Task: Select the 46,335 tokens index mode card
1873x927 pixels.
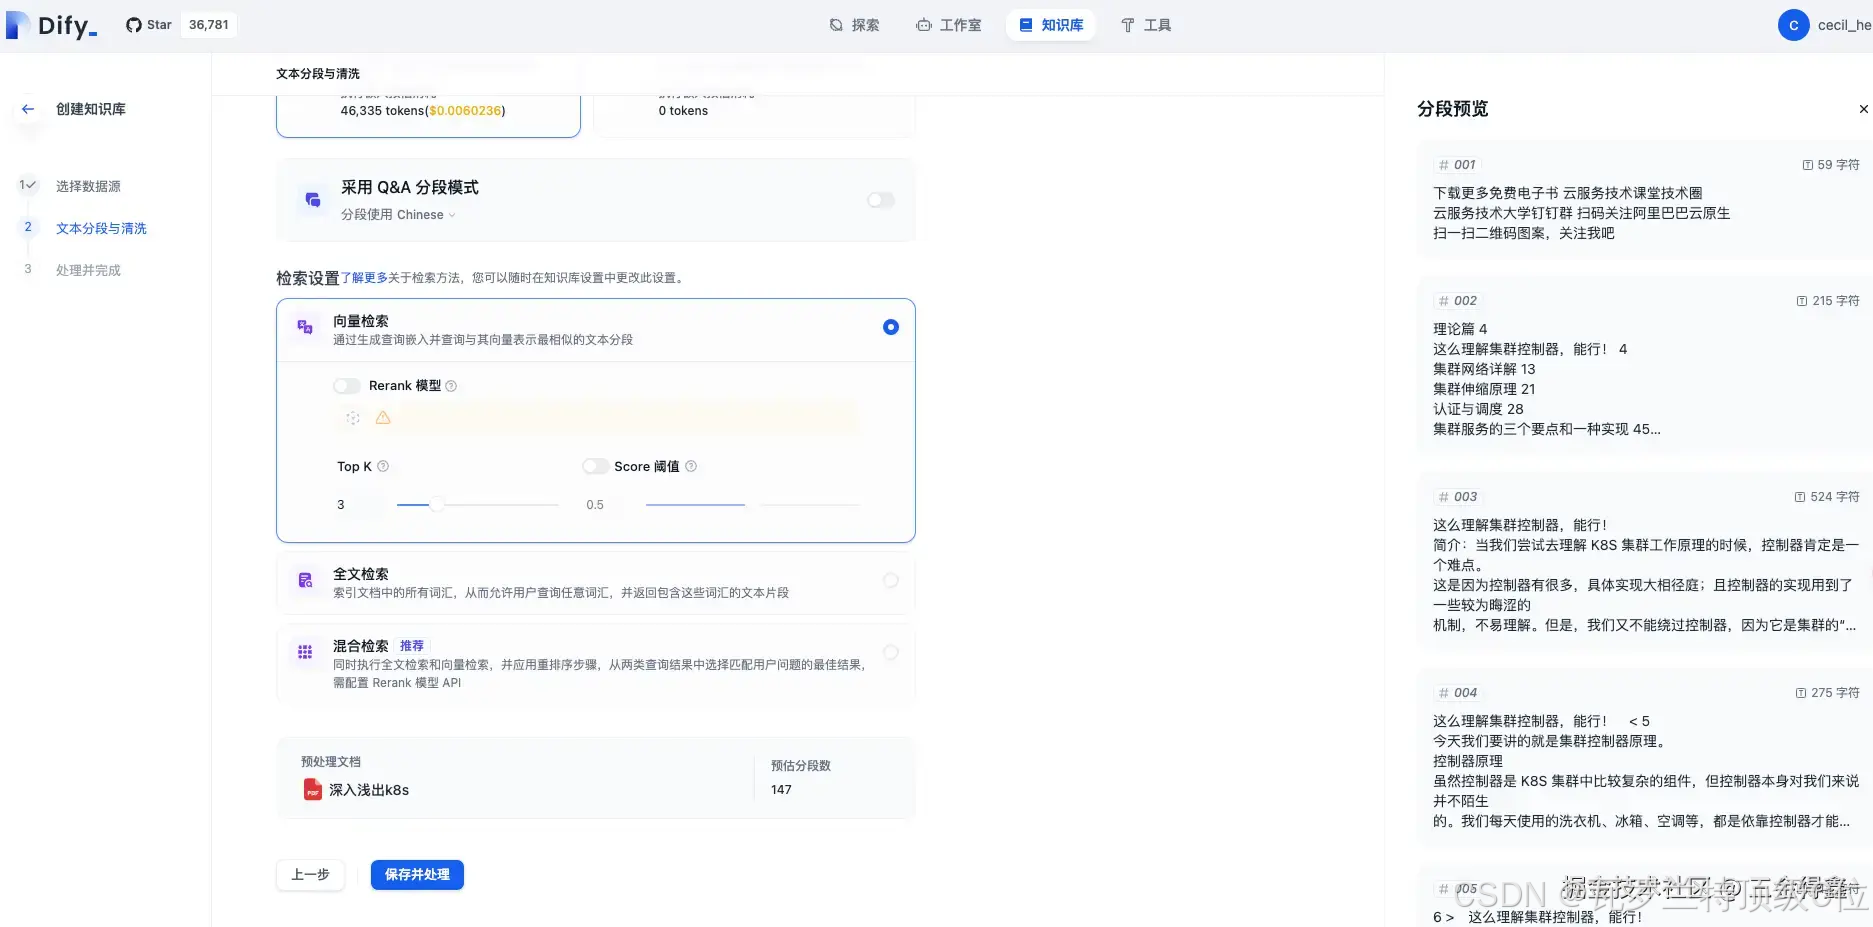Action: pyautogui.click(x=428, y=115)
